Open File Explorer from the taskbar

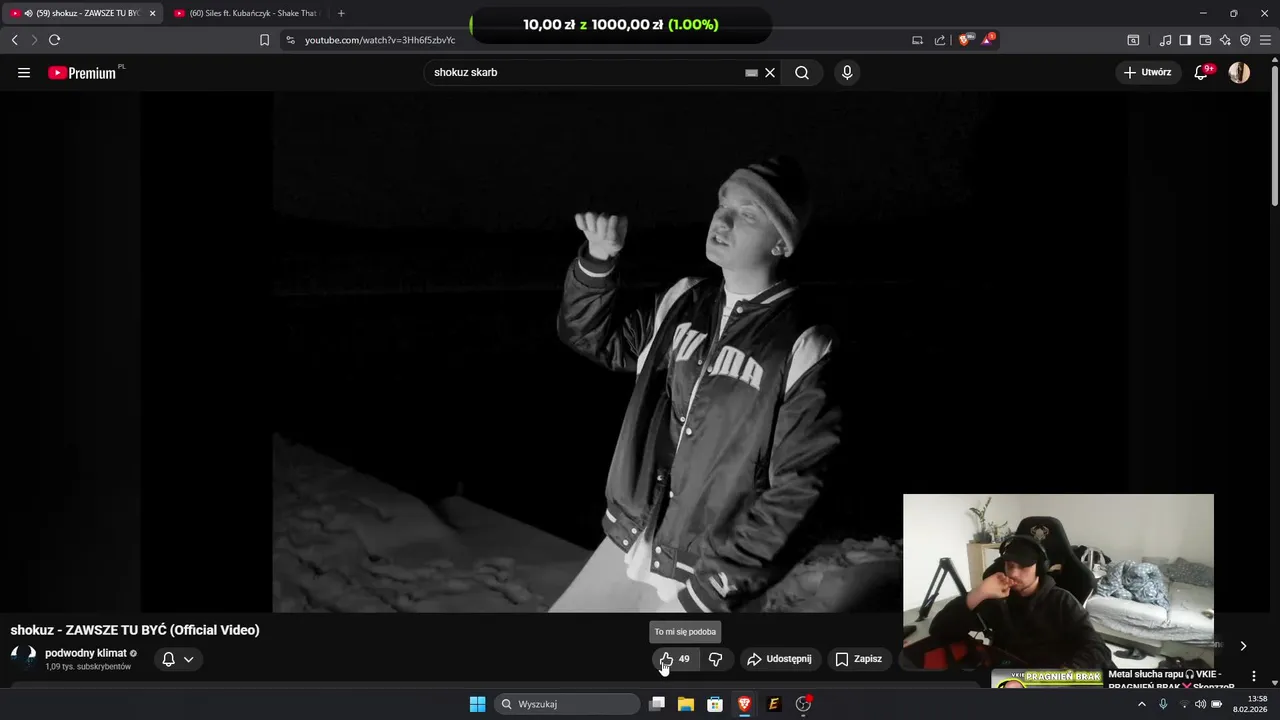click(686, 704)
